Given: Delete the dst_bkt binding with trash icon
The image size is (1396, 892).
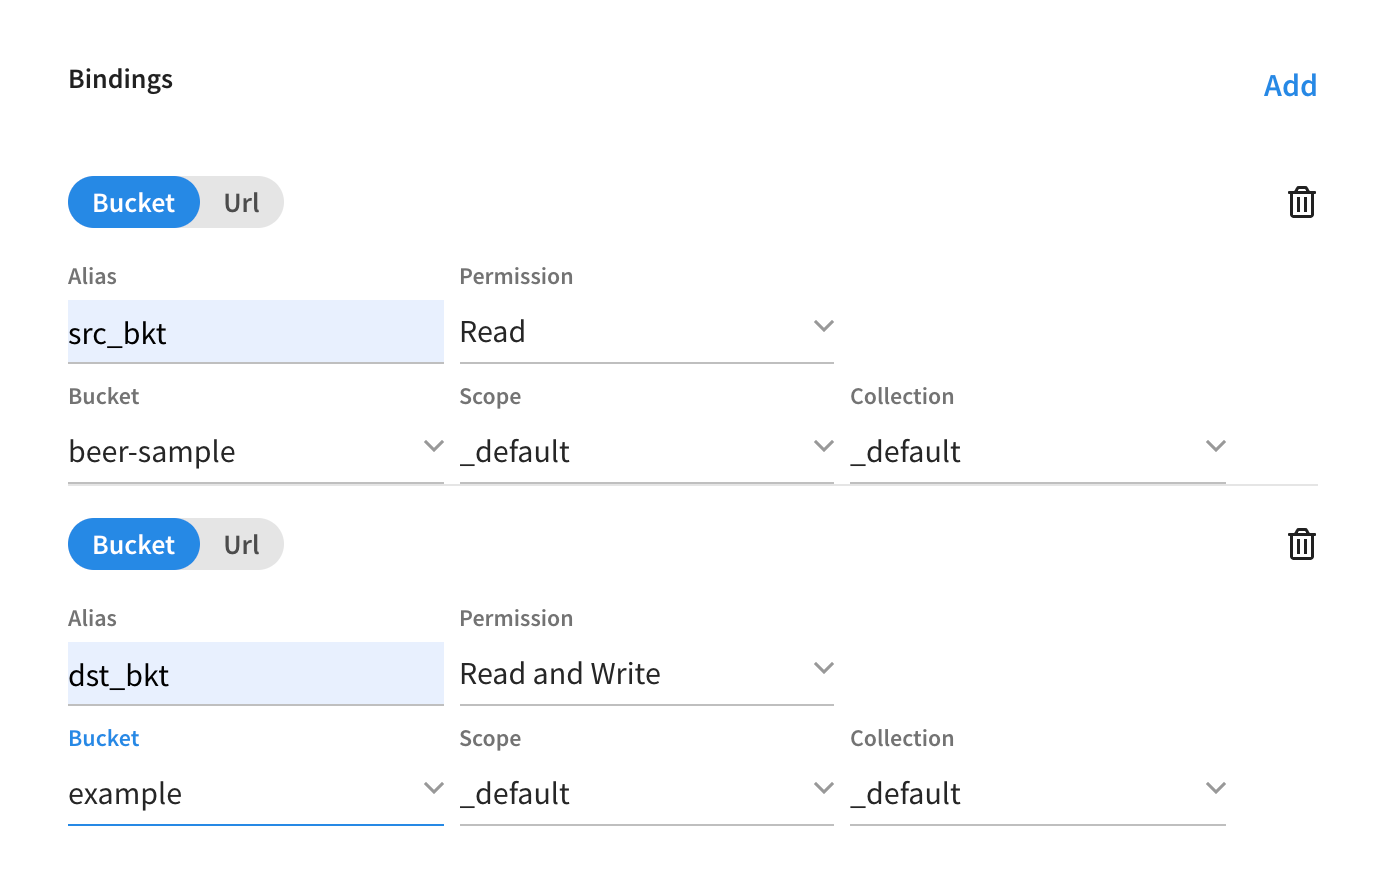Looking at the screenshot, I should (x=1301, y=545).
